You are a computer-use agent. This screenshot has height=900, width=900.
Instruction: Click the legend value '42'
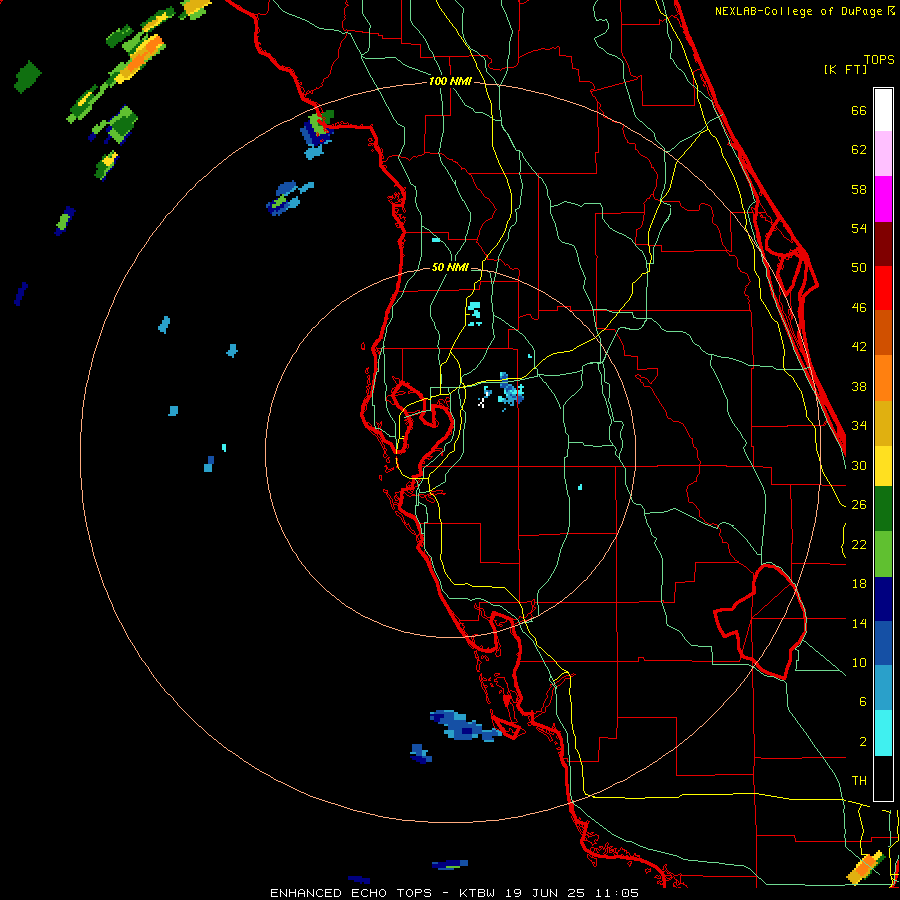(x=859, y=347)
